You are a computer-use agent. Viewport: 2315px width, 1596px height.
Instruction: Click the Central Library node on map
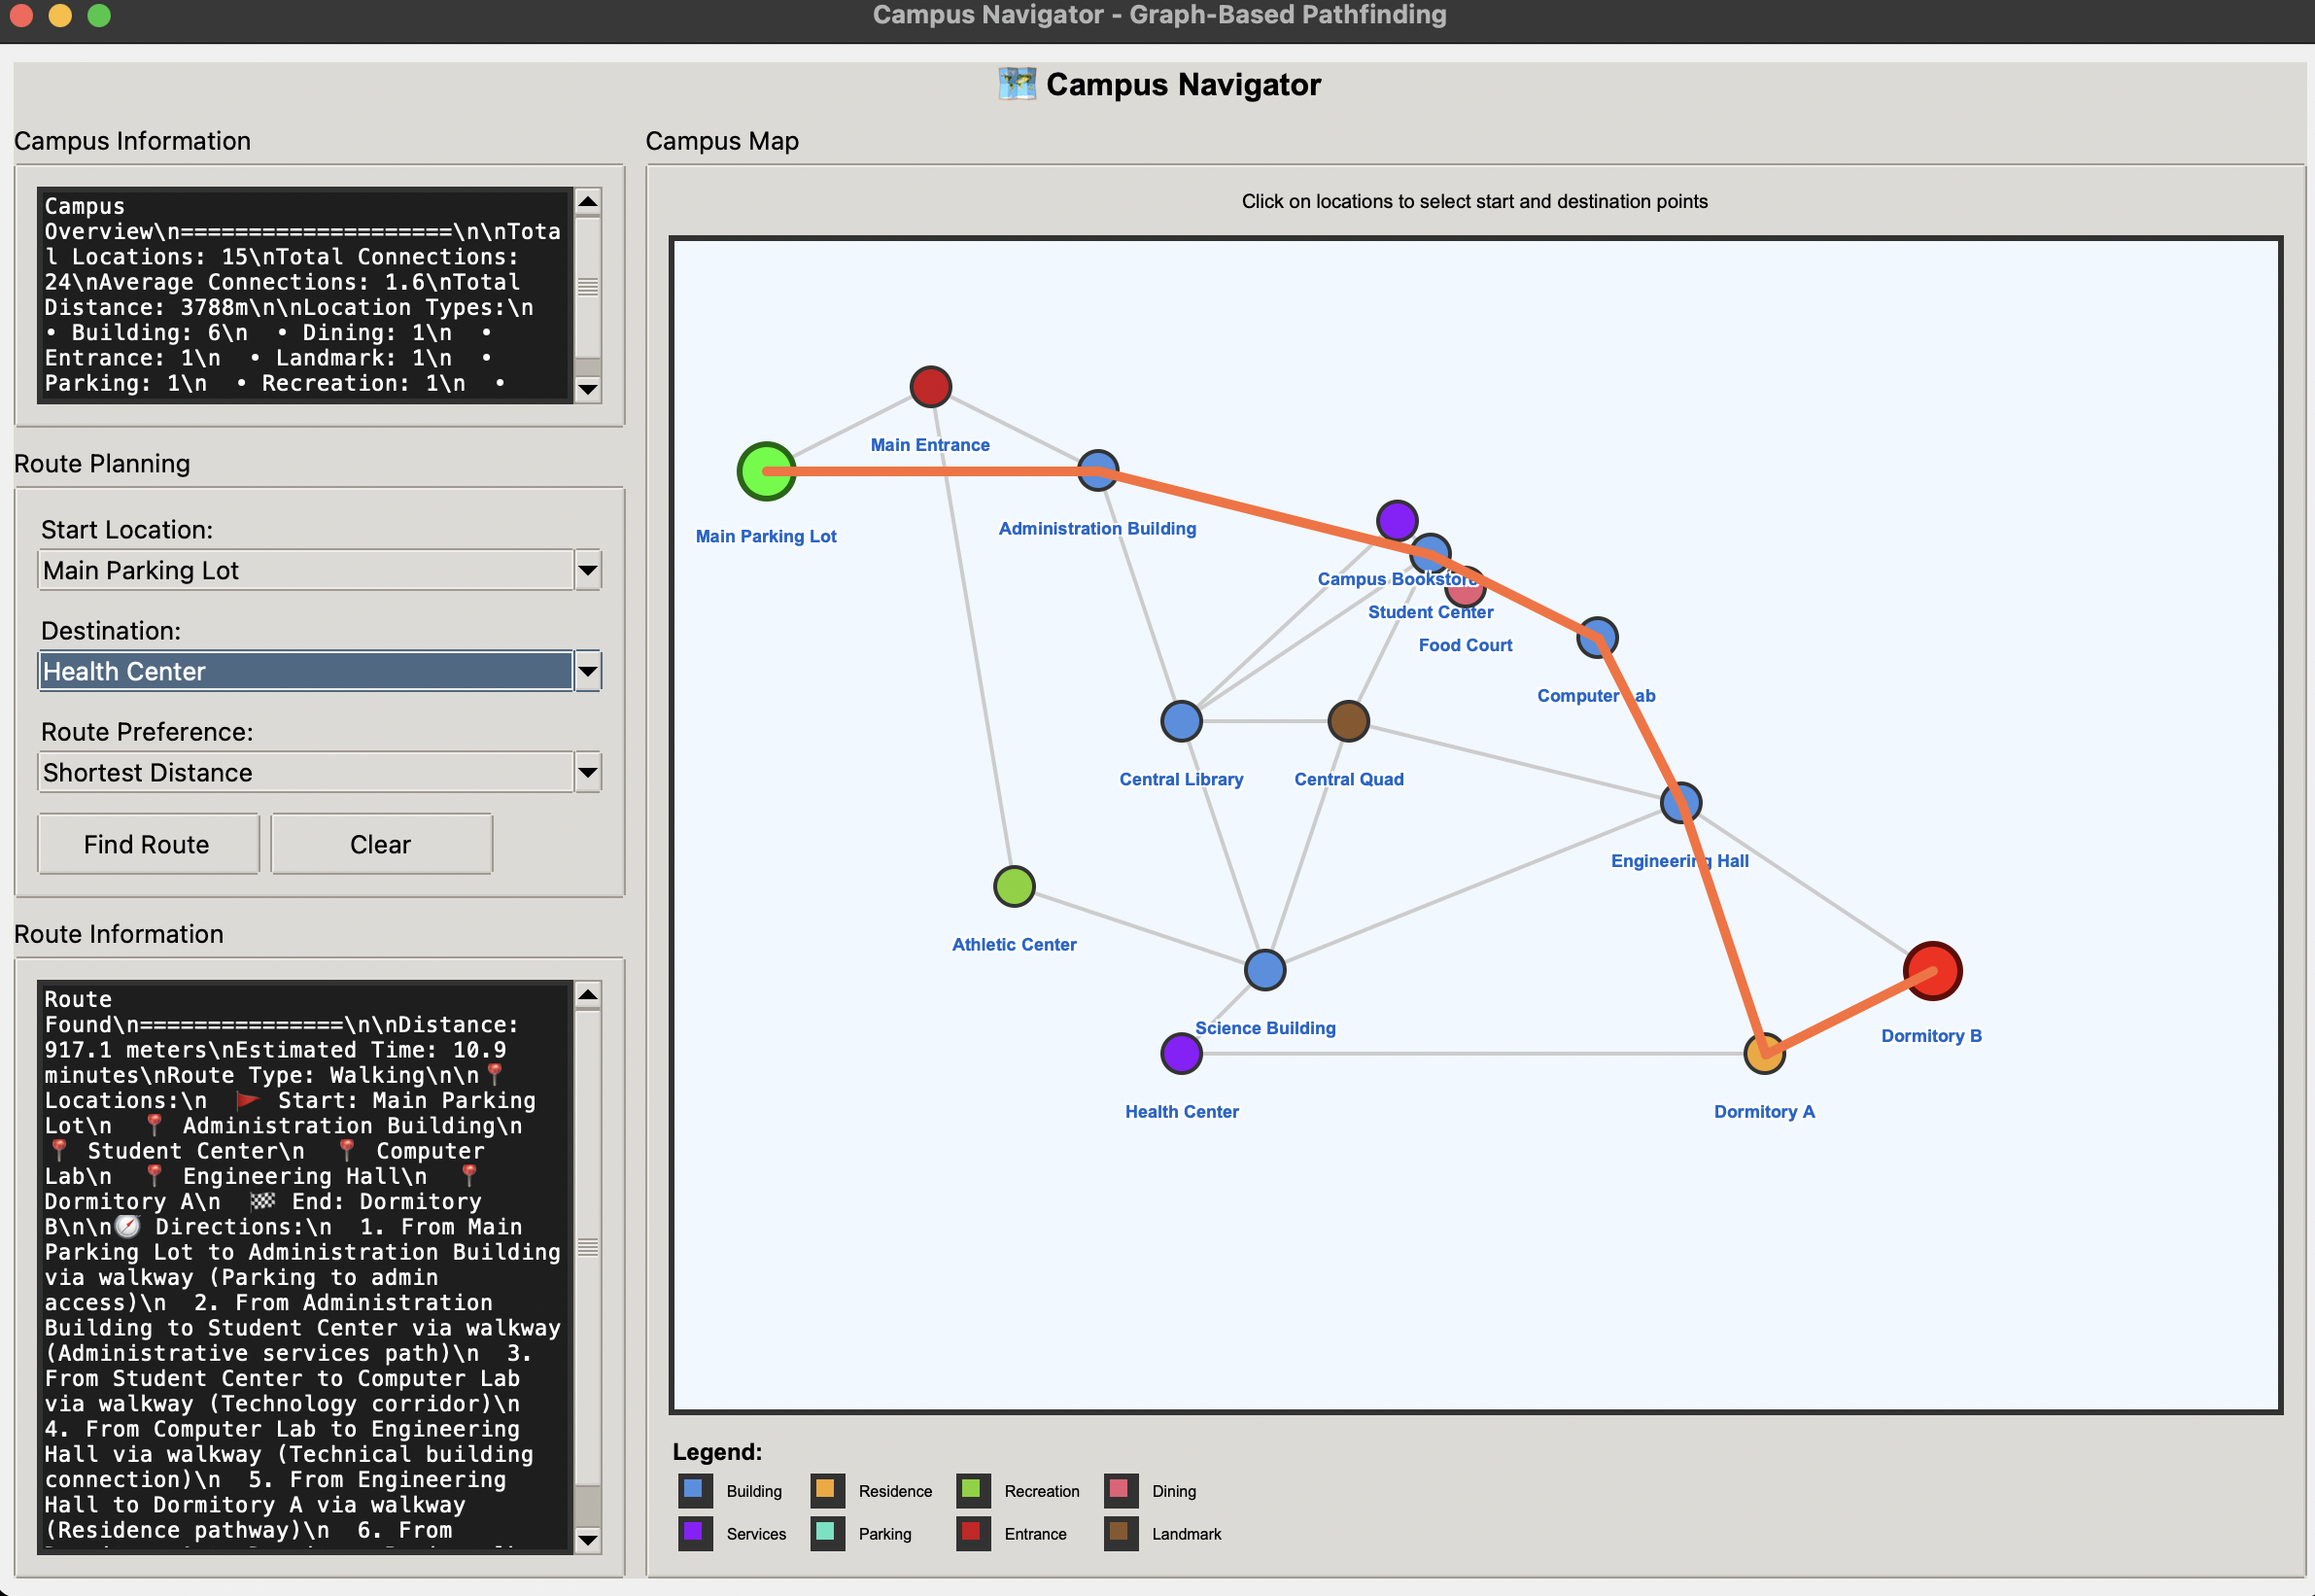point(1181,721)
